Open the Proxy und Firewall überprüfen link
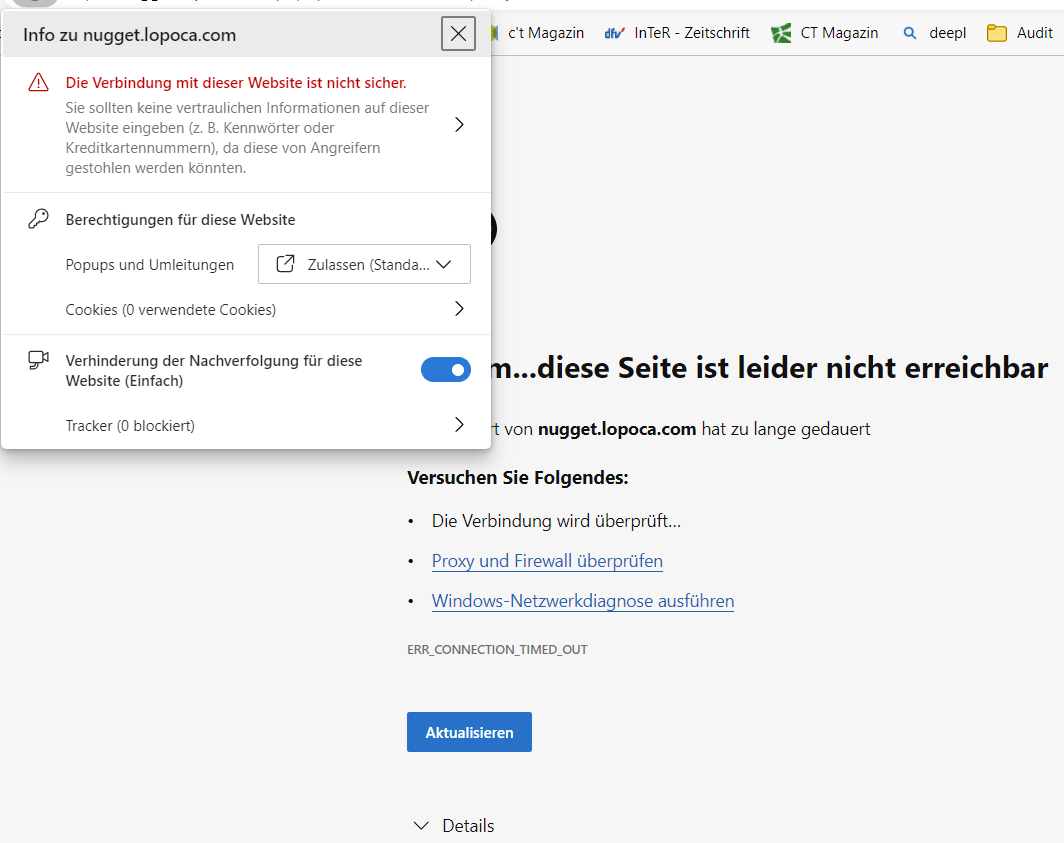This screenshot has height=843, width=1064. click(x=547, y=561)
